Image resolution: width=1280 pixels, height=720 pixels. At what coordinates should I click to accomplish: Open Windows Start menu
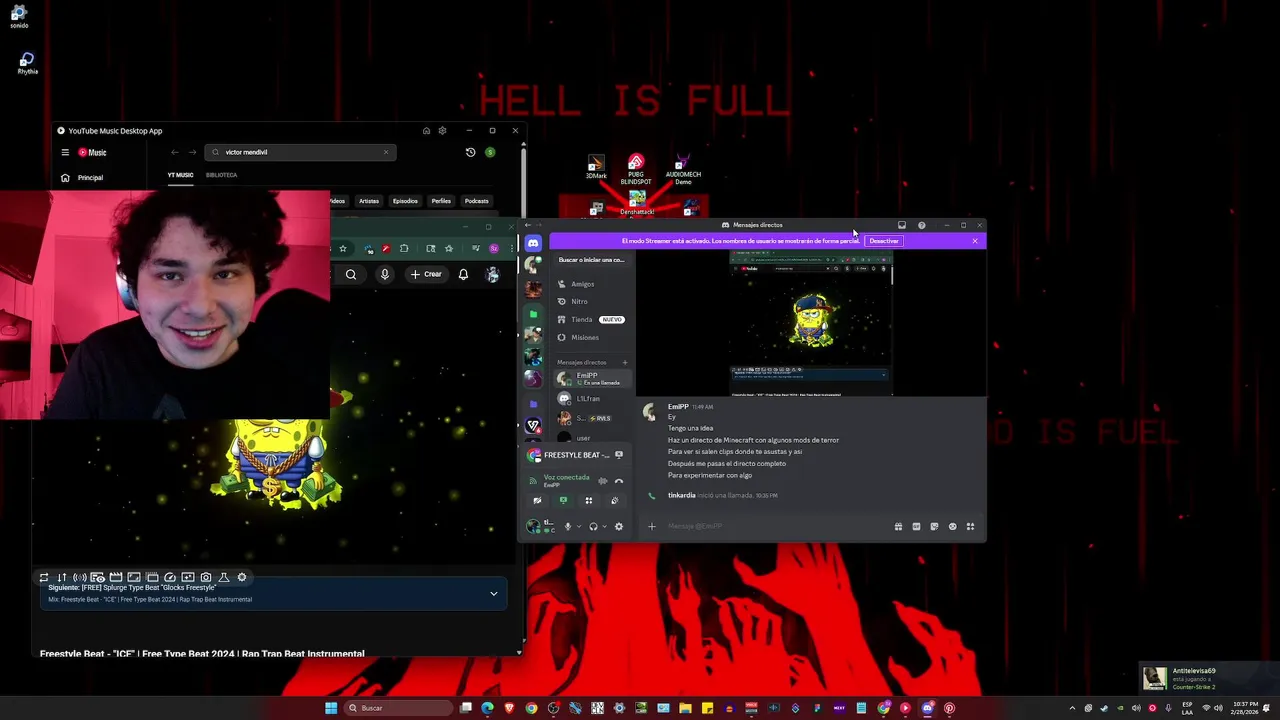(331, 708)
